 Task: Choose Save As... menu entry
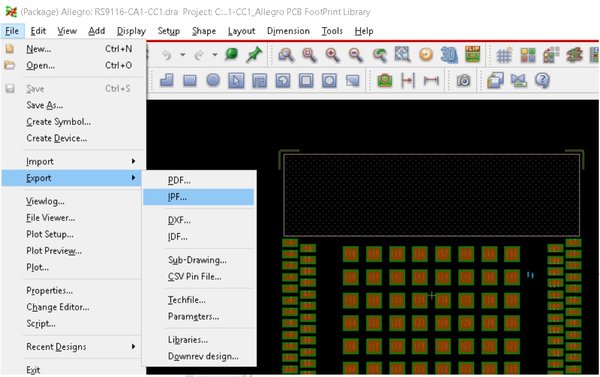(73, 105)
